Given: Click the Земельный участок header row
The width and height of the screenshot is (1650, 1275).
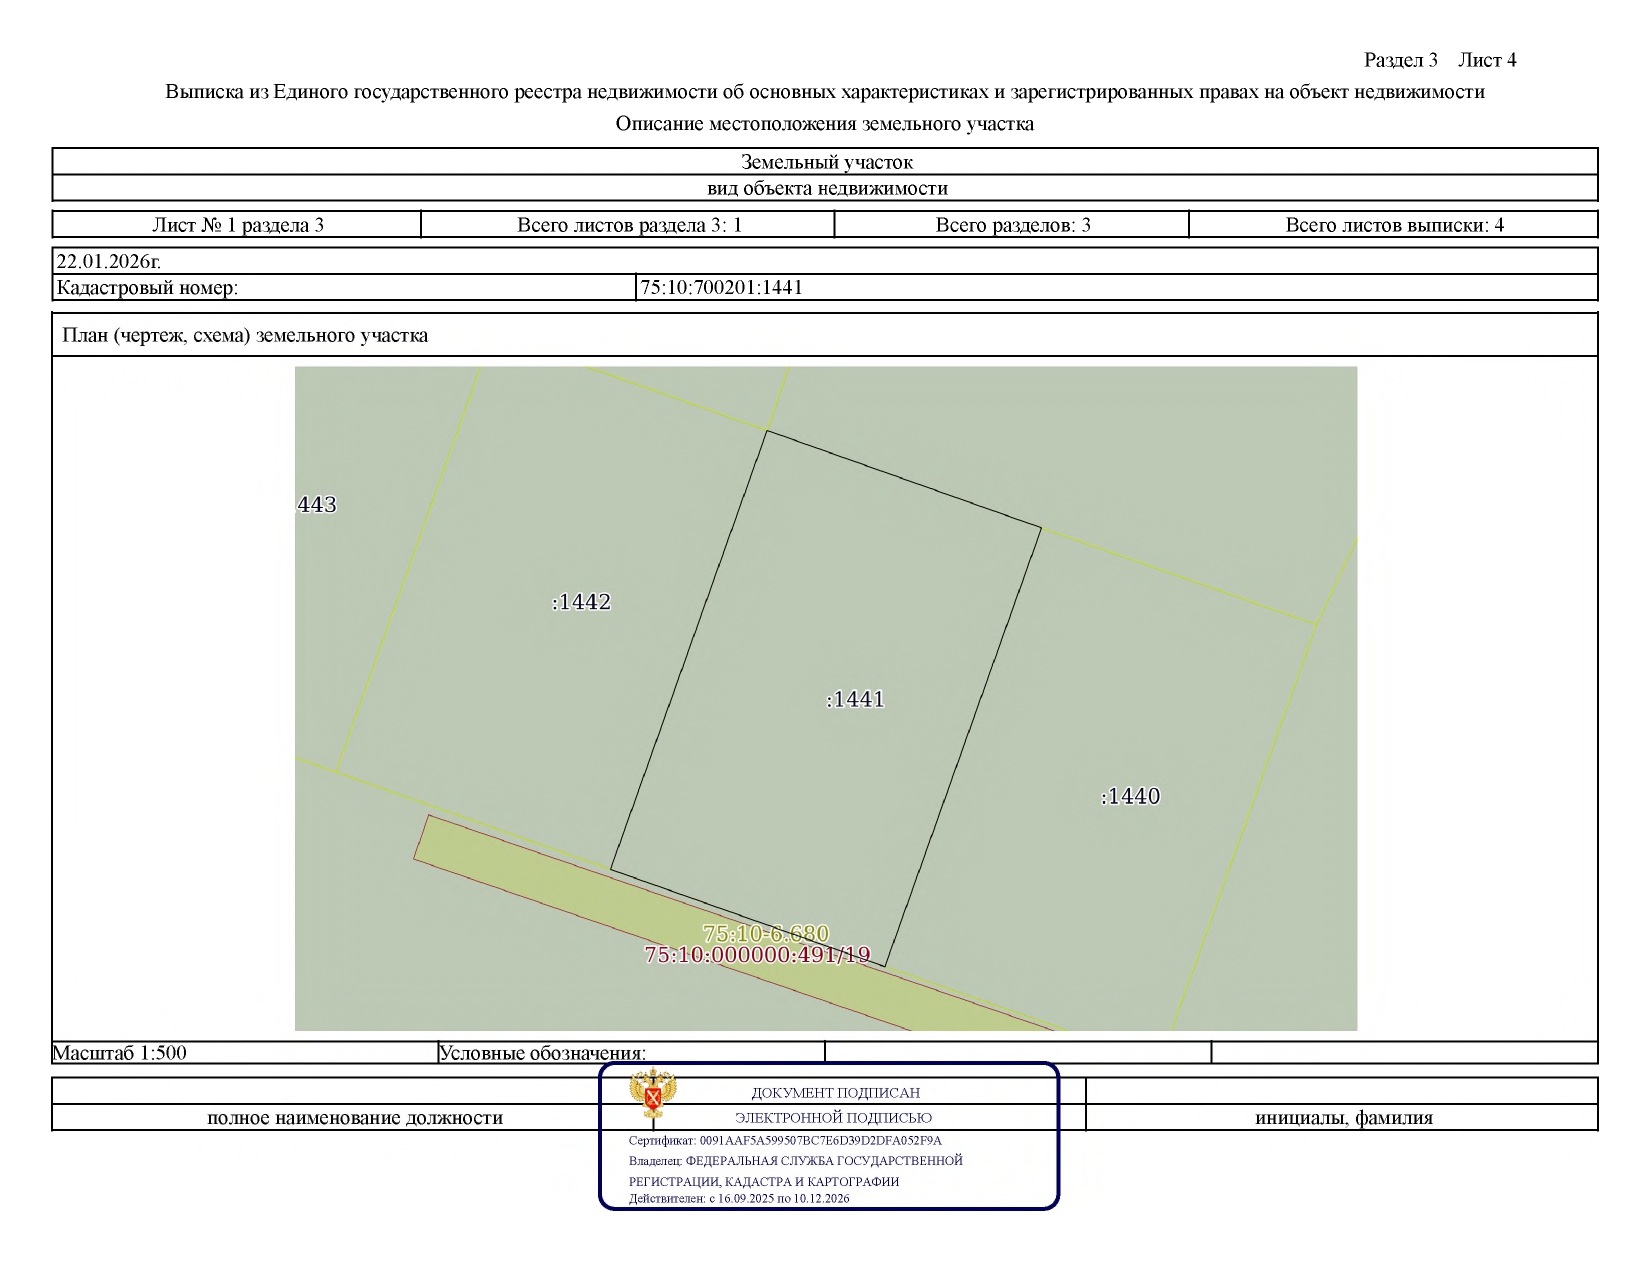Looking at the screenshot, I should click(x=825, y=162).
